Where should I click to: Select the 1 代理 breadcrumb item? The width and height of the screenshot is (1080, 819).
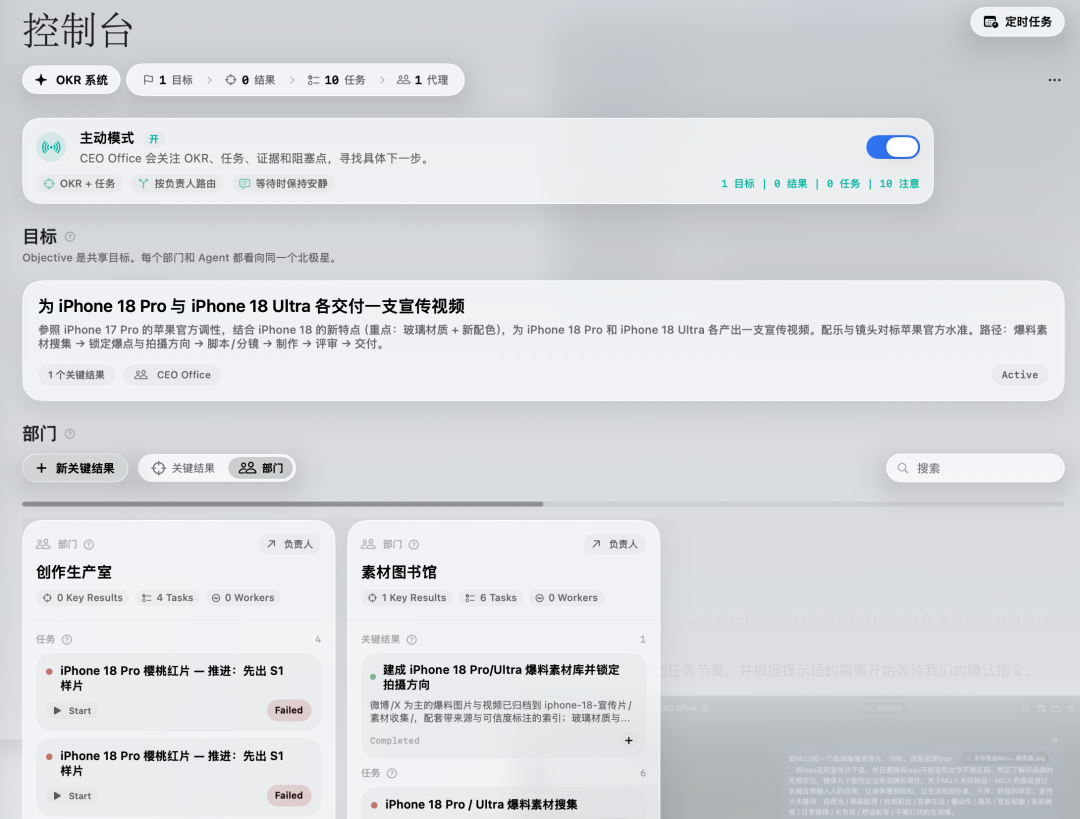423,80
